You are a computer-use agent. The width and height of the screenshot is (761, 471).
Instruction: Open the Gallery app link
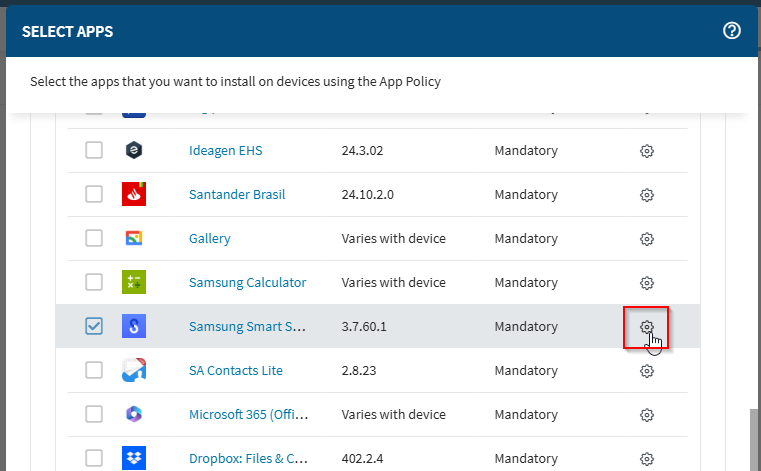pyautogui.click(x=210, y=238)
